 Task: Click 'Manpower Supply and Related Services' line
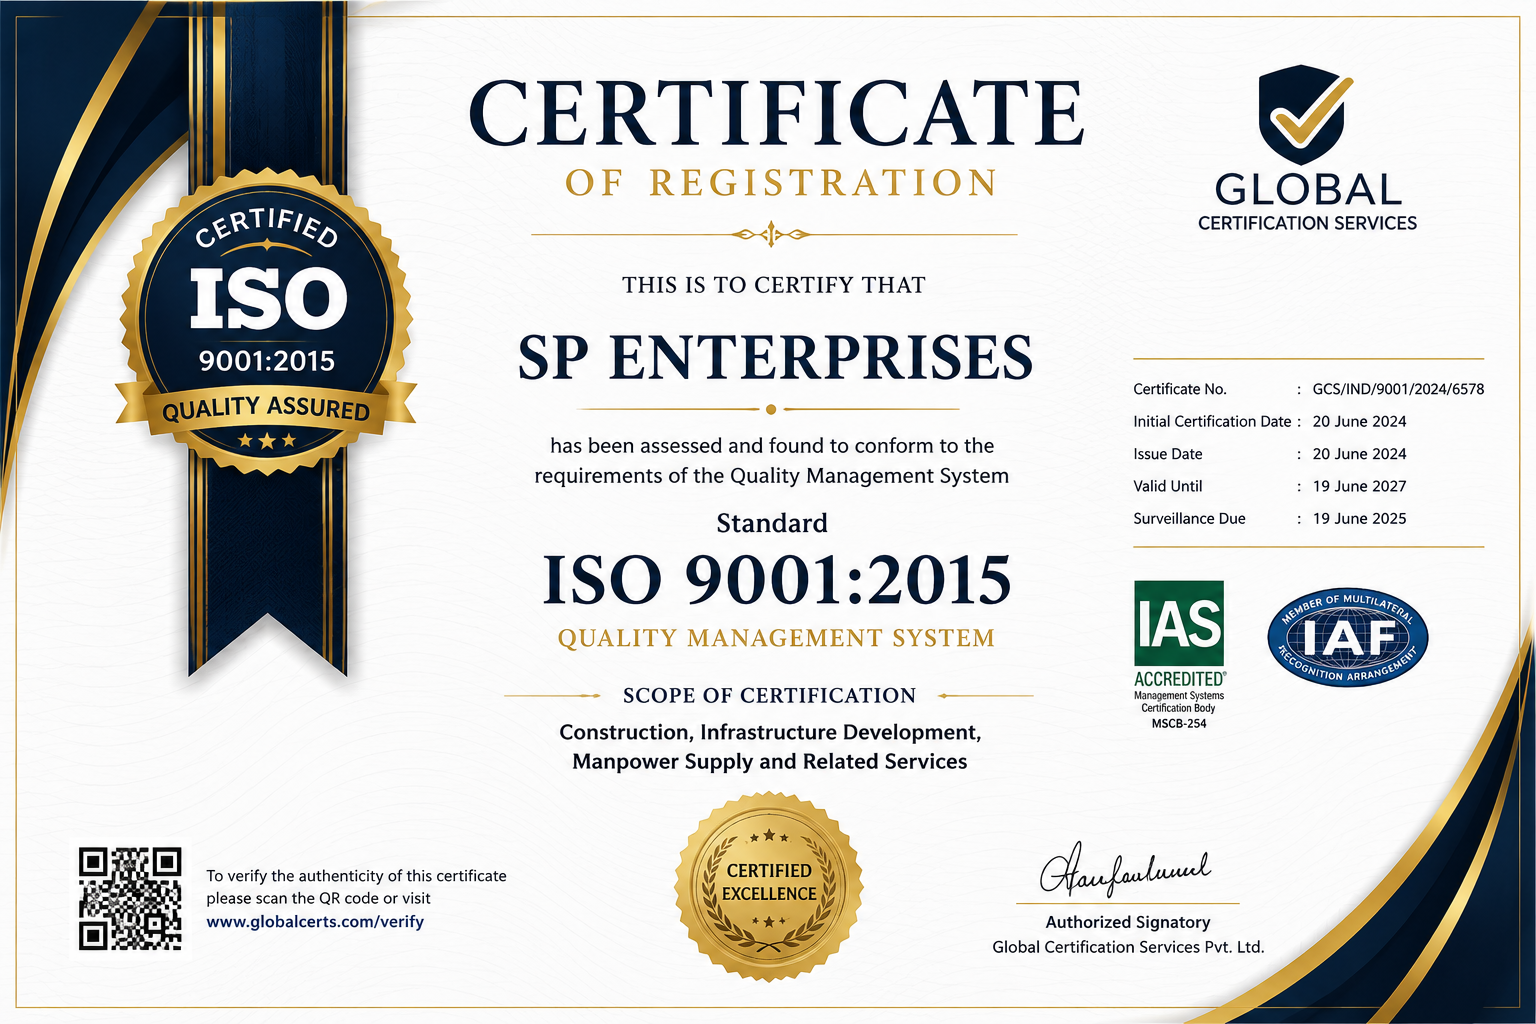point(770,762)
